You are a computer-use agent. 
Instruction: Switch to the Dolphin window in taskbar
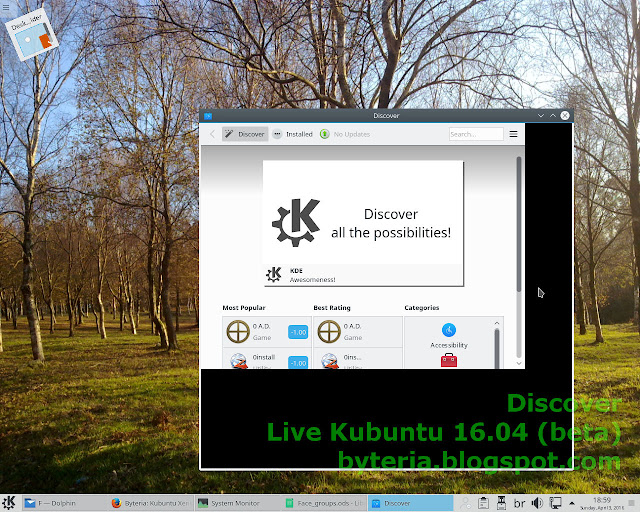(62, 503)
